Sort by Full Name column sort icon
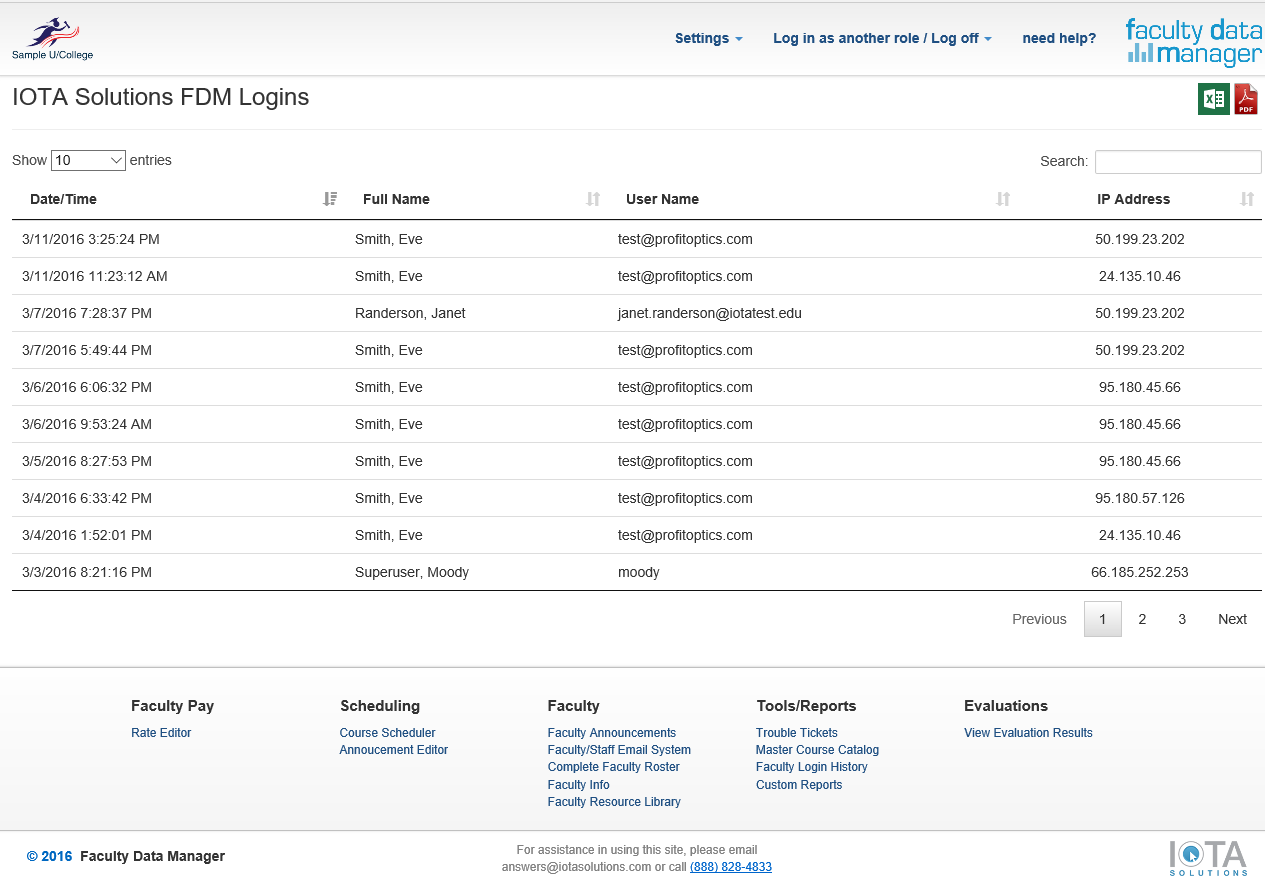This screenshot has height=893, width=1265. [593, 199]
